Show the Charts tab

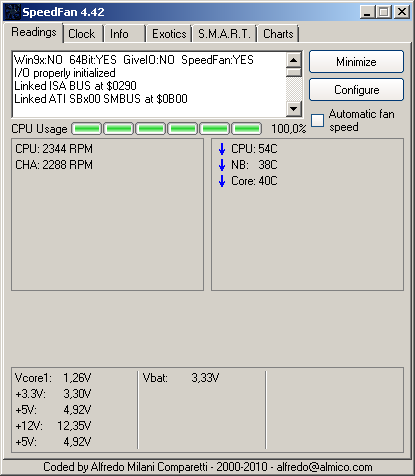(278, 34)
